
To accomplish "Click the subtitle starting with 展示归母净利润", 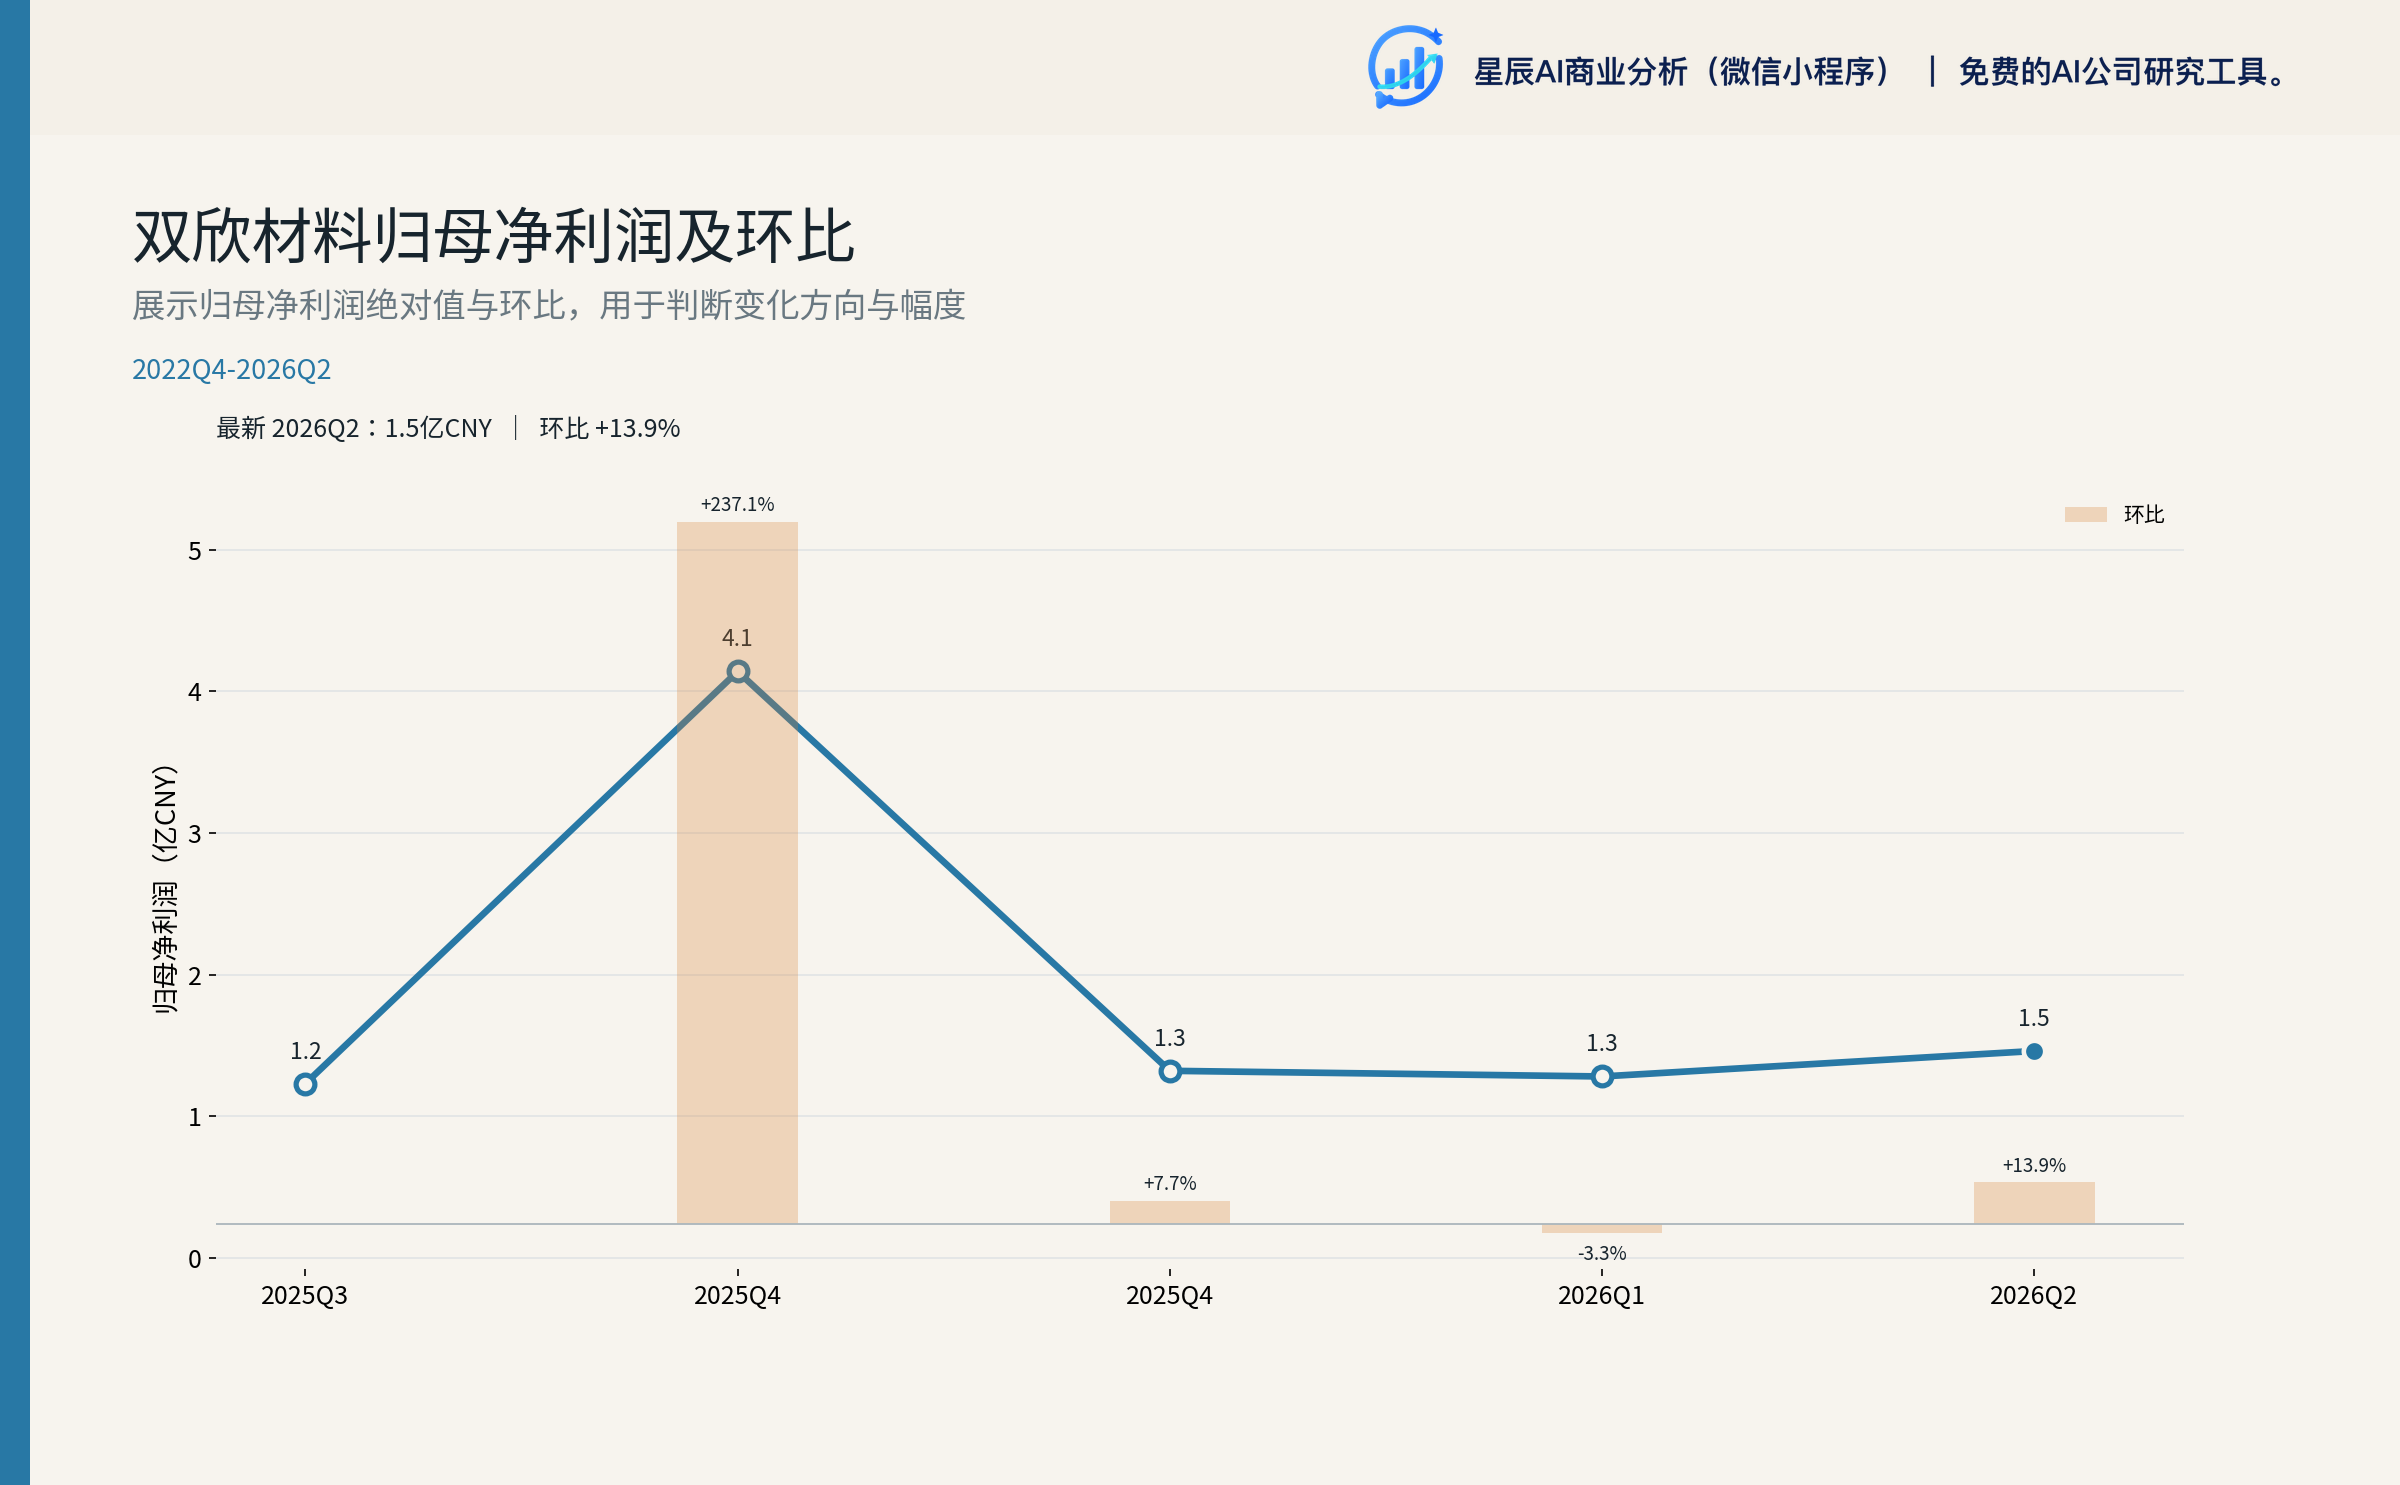I will [x=549, y=305].
